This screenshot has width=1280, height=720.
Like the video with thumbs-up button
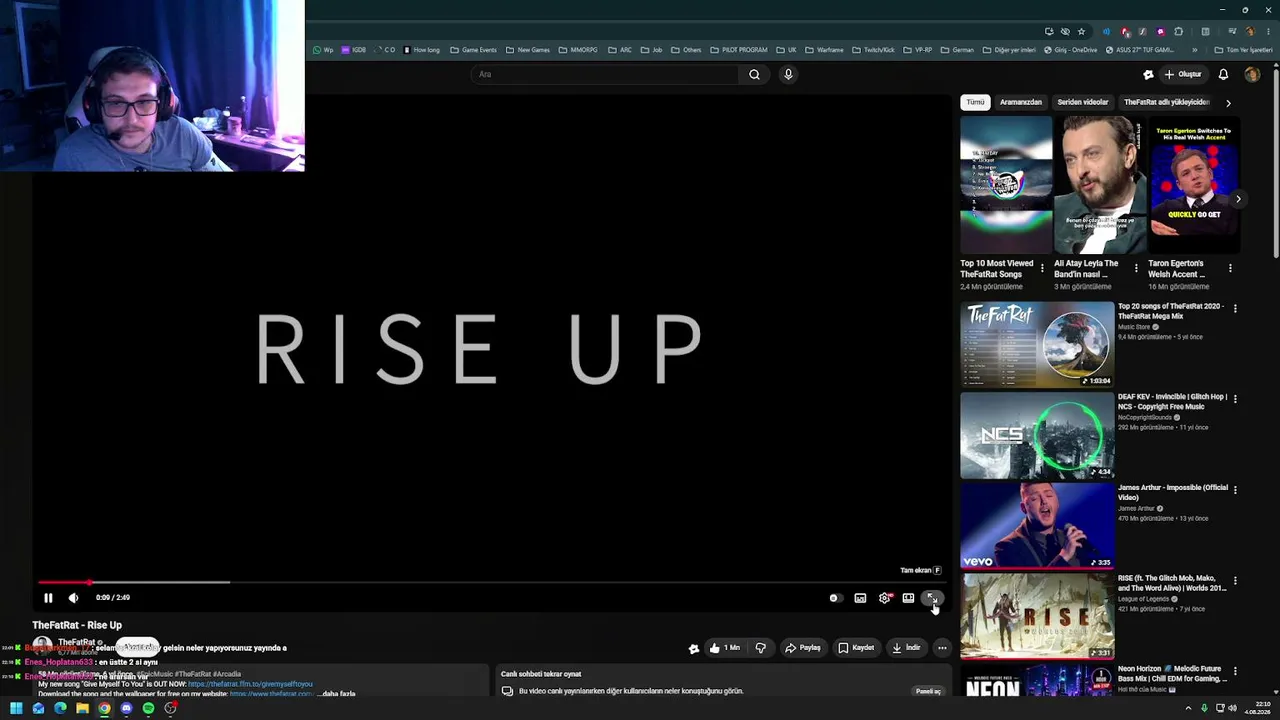pyautogui.click(x=724, y=648)
